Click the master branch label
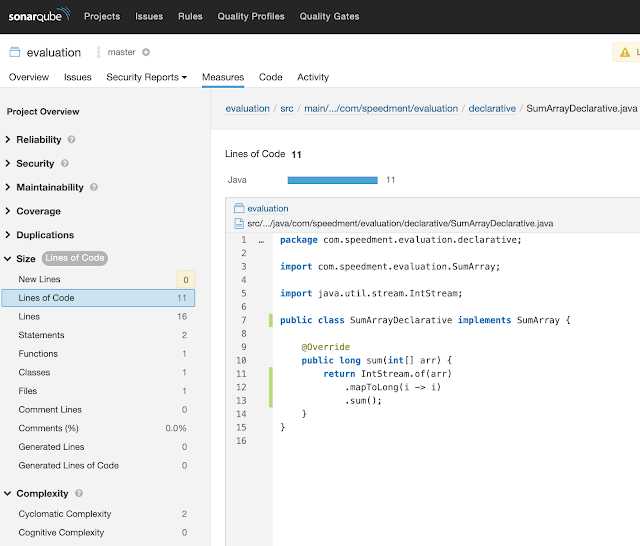Viewport: 640px width, 546px height. point(121,52)
